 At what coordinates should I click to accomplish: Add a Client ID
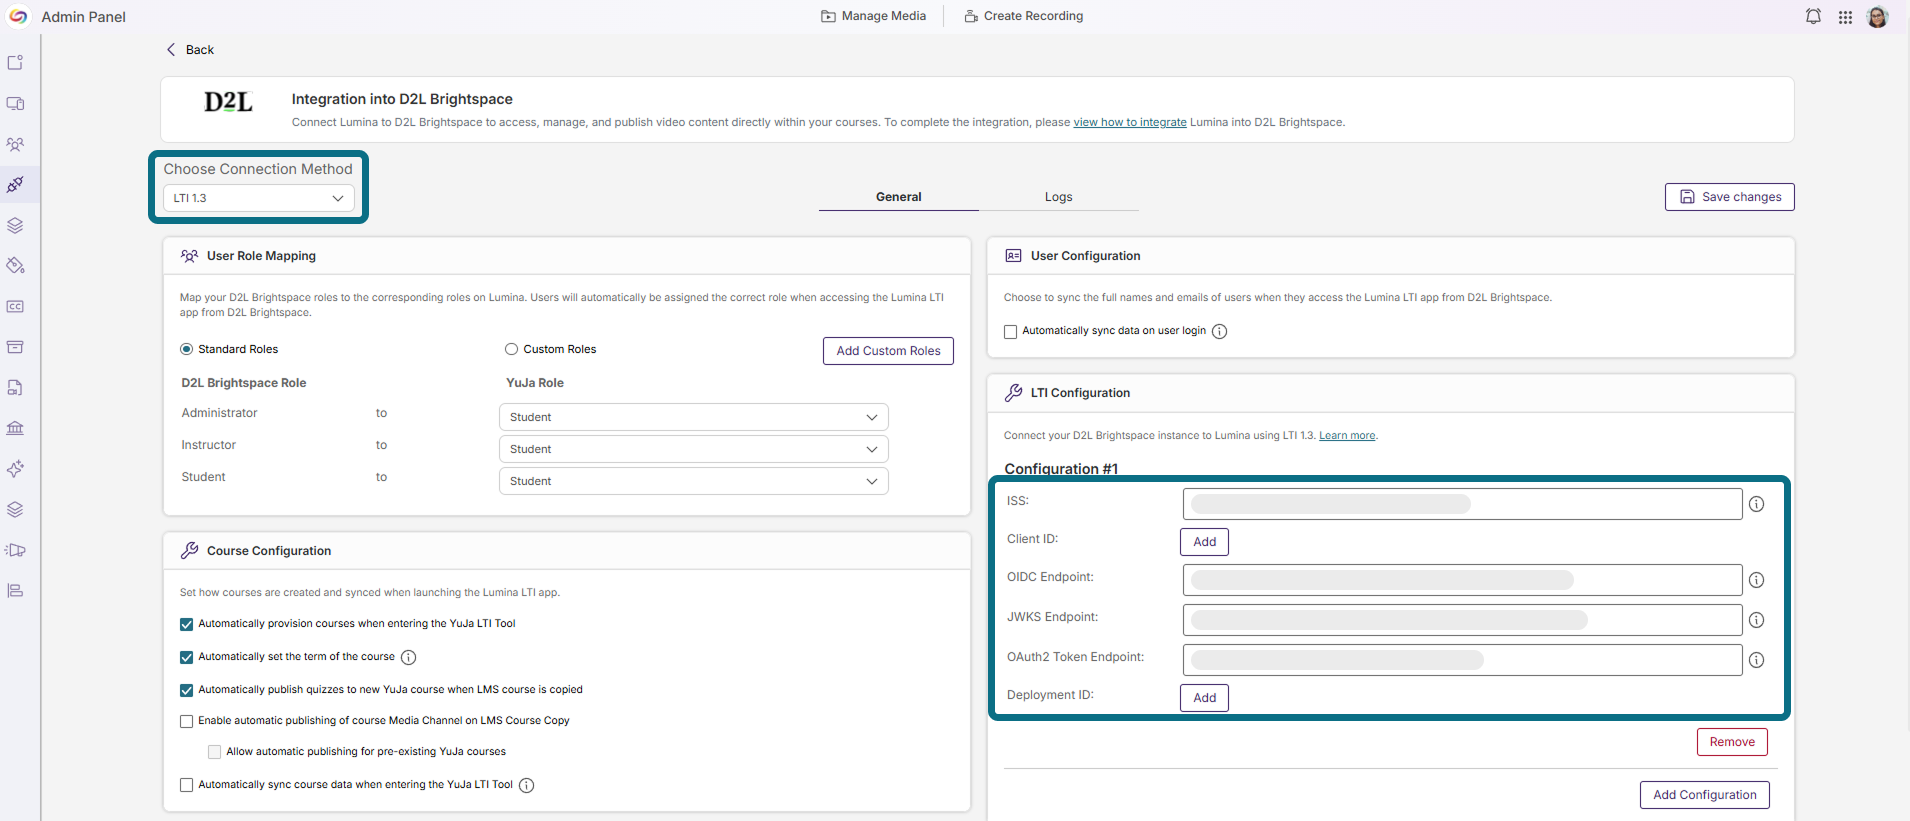[1204, 542]
